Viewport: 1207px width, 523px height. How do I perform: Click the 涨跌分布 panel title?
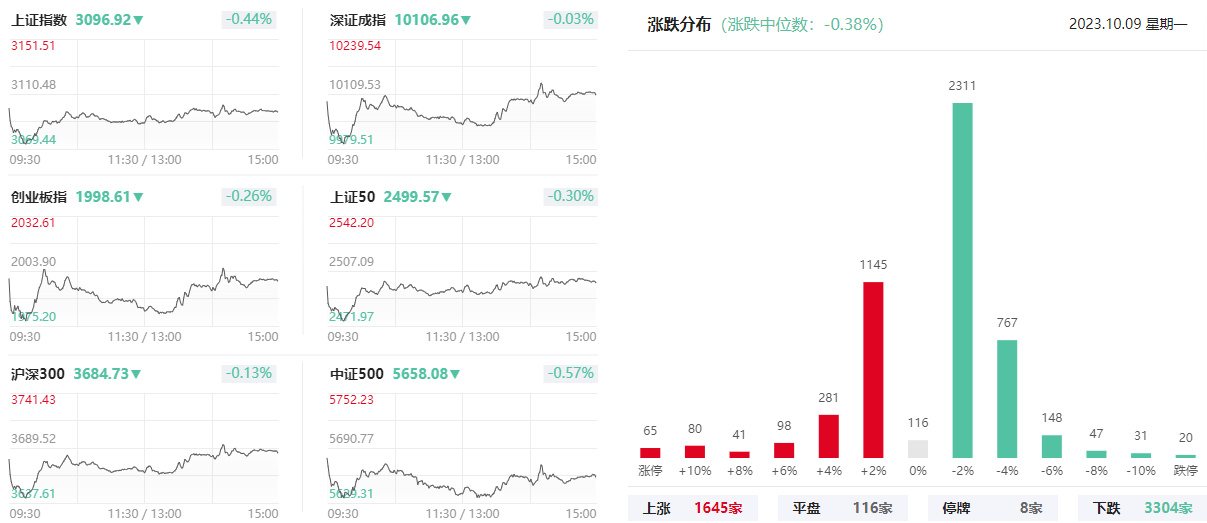[679, 25]
